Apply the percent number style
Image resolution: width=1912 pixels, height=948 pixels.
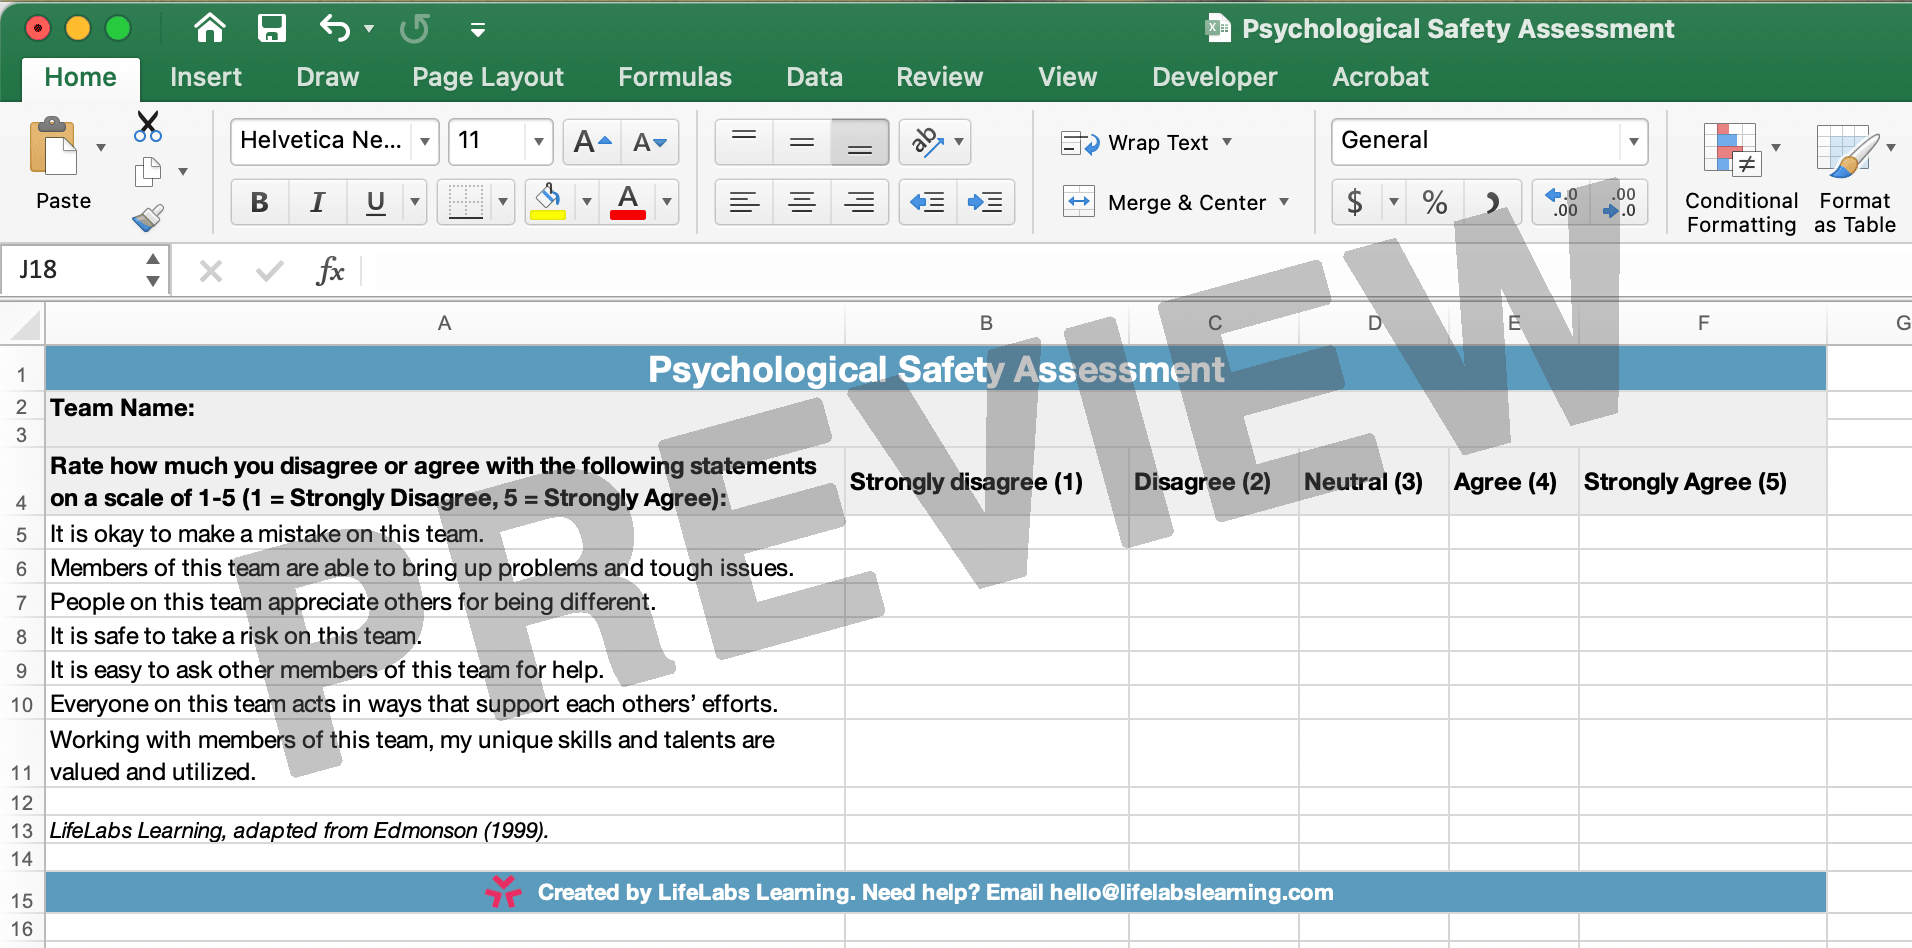point(1435,201)
